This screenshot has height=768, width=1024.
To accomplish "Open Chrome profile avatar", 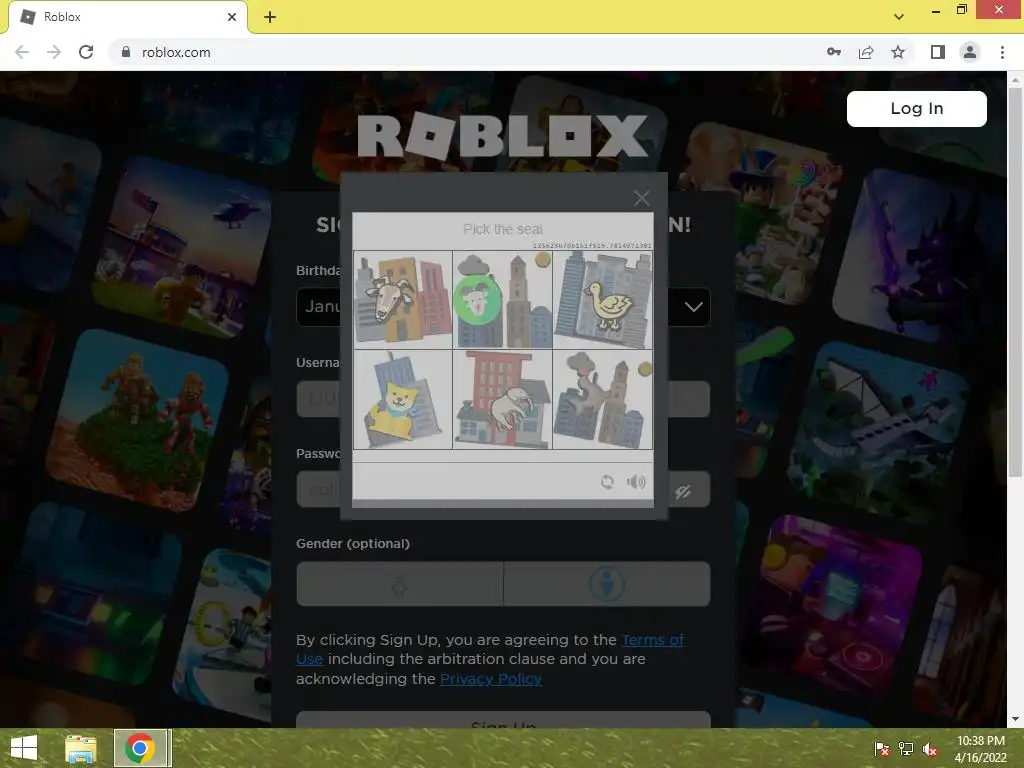I will click(x=970, y=52).
